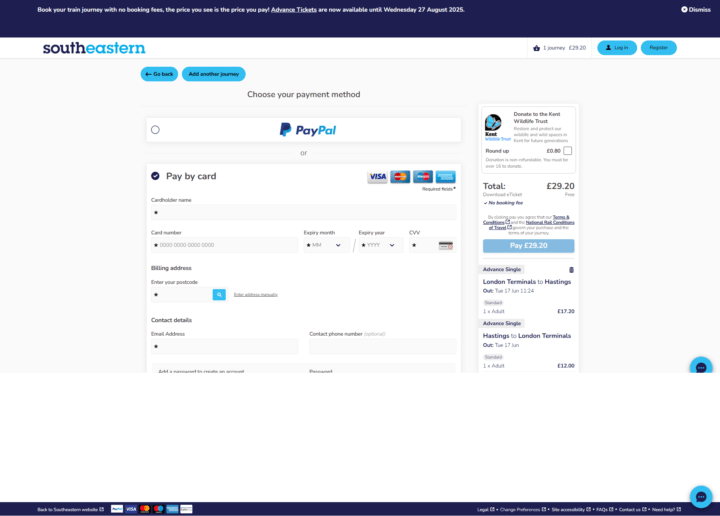Open the Expiry month dropdown
The image size is (720, 516).
[x=326, y=245]
